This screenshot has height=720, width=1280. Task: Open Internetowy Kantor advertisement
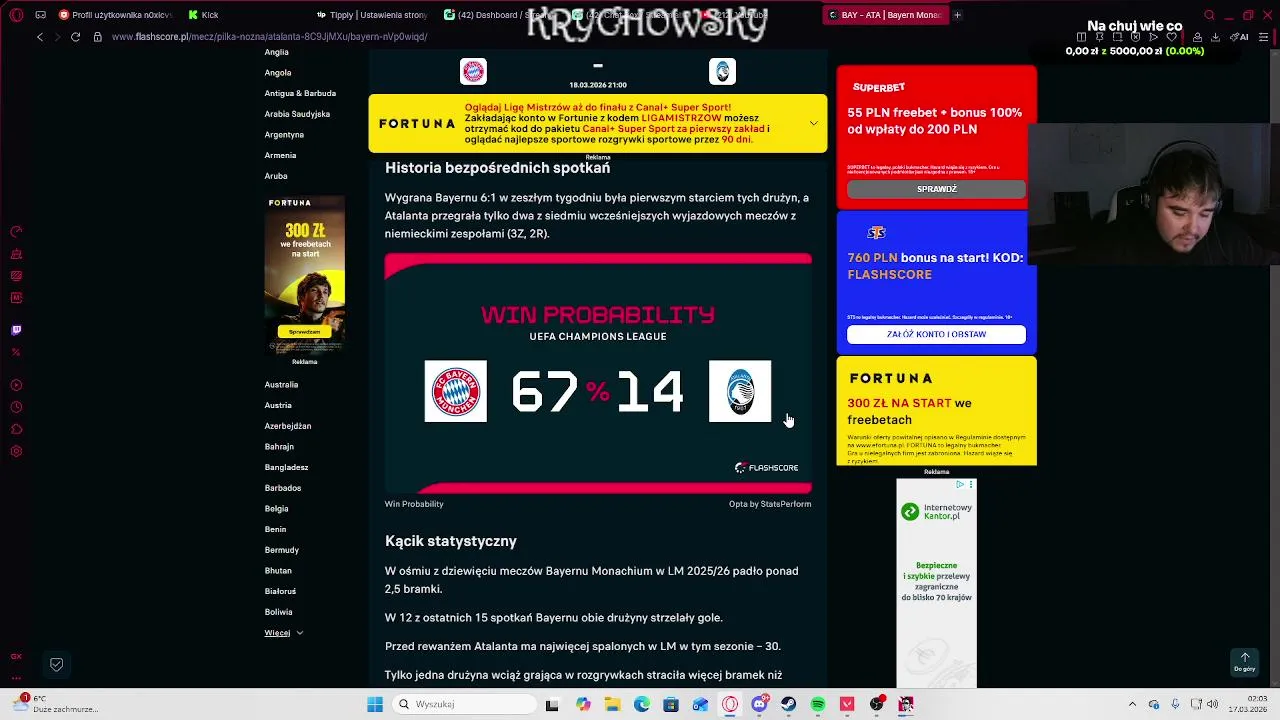coord(937,583)
